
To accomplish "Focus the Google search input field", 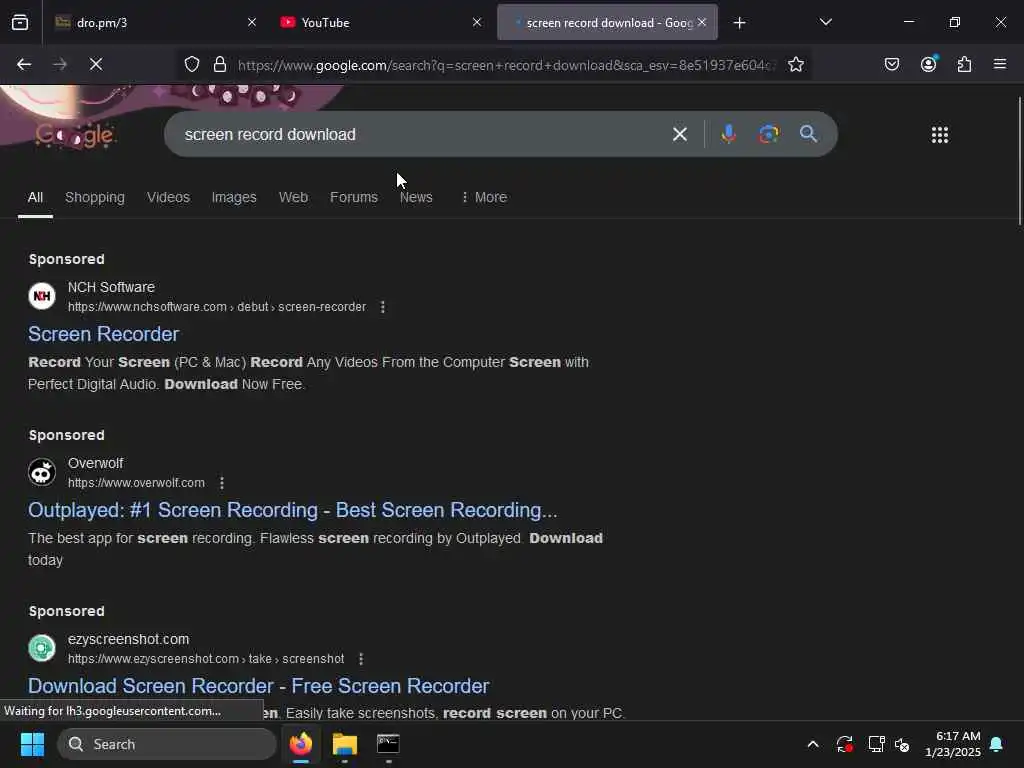I will tap(418, 134).
